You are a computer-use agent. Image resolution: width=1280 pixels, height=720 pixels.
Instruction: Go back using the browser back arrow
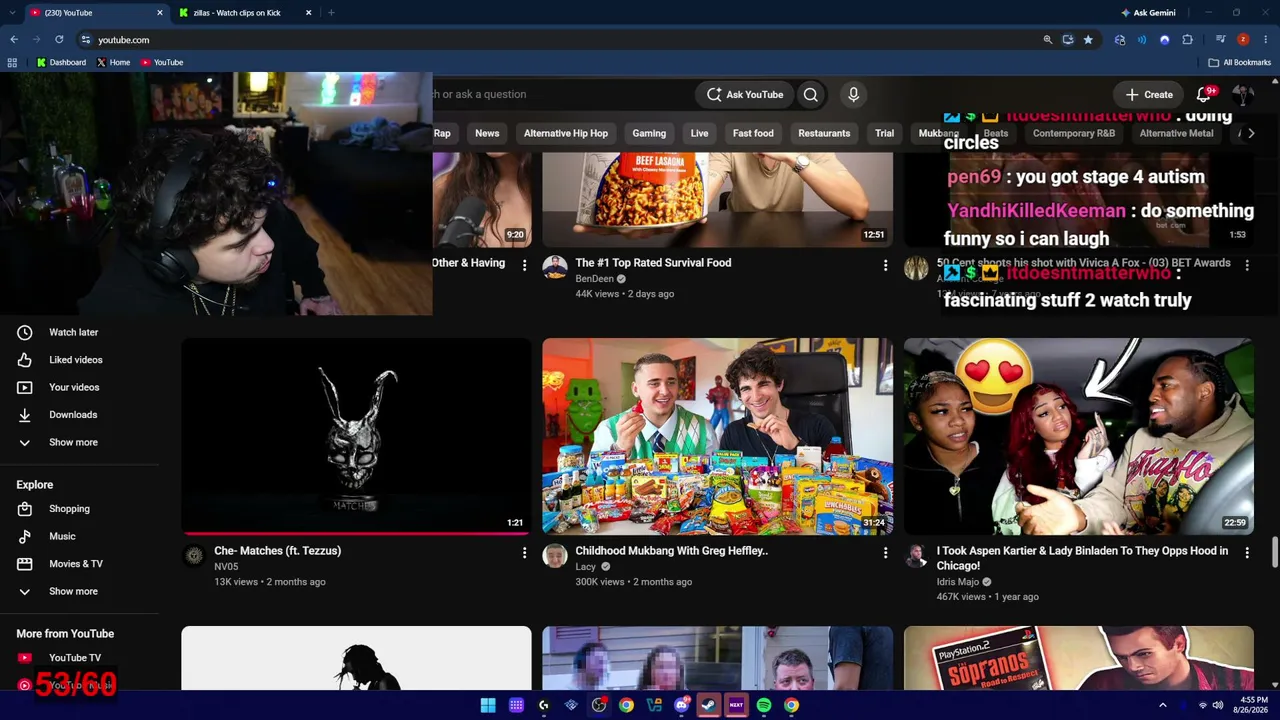point(14,40)
